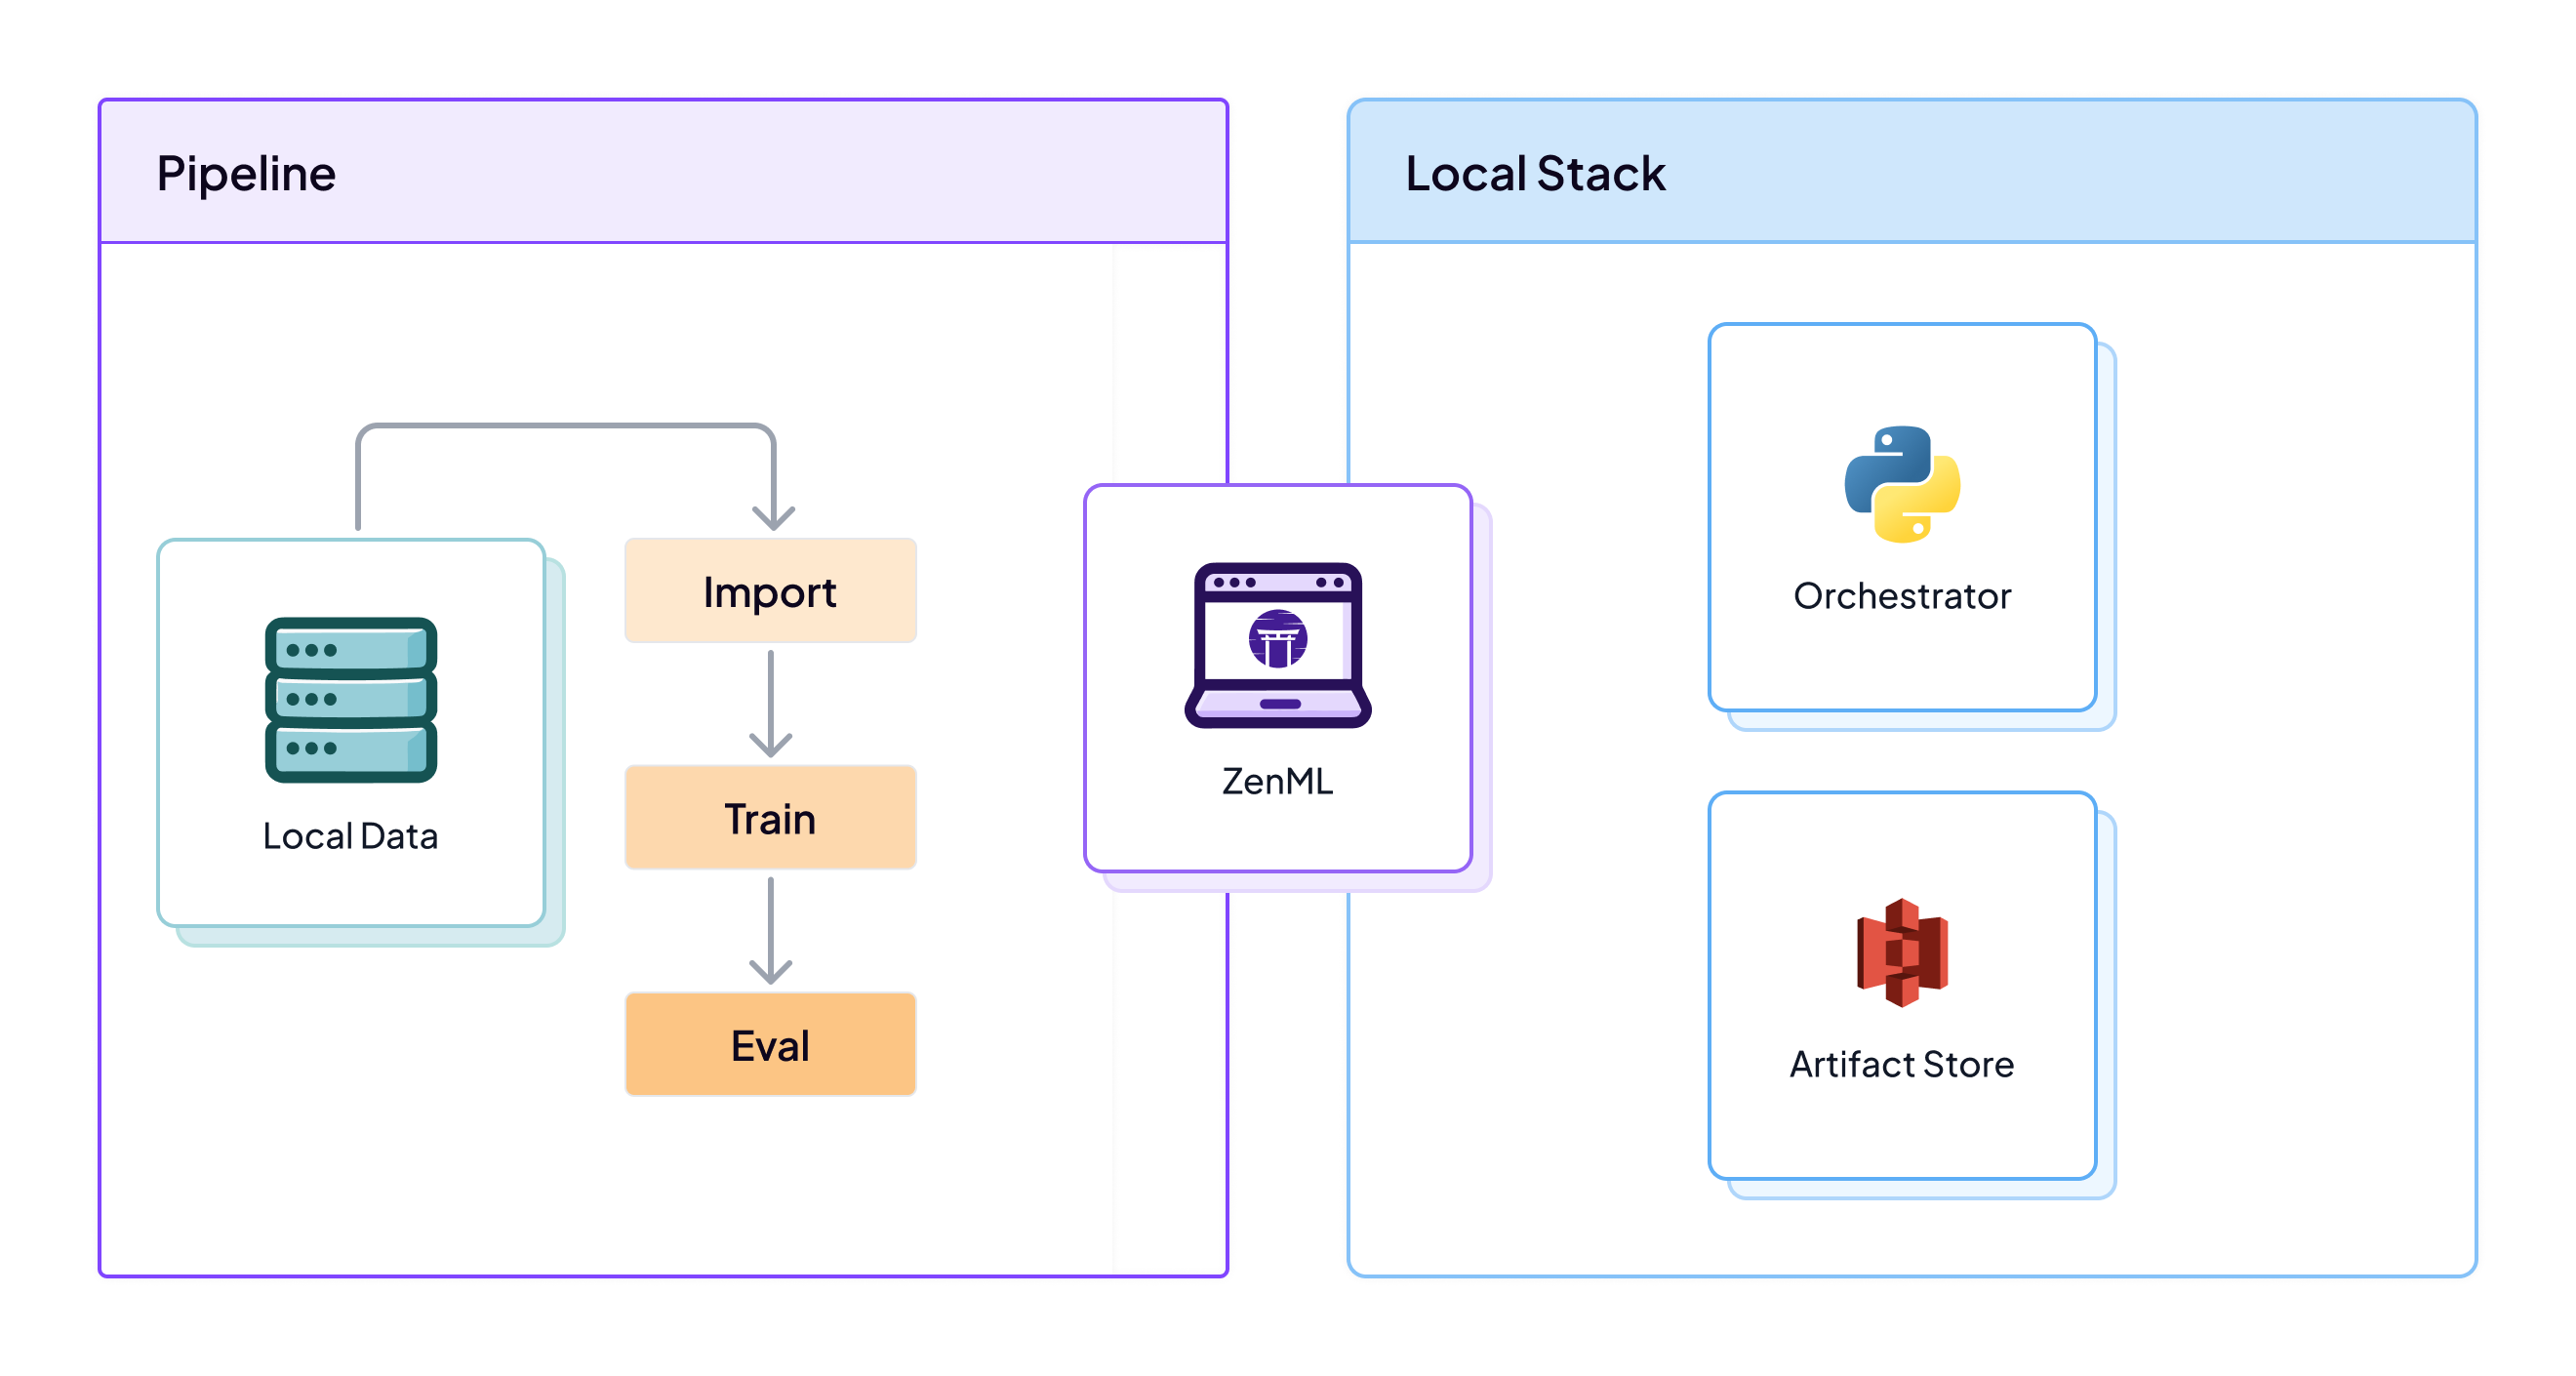This screenshot has height=1376, width=2576.
Task: Click the torii gate logo on the laptop screen
Action: 1277,638
